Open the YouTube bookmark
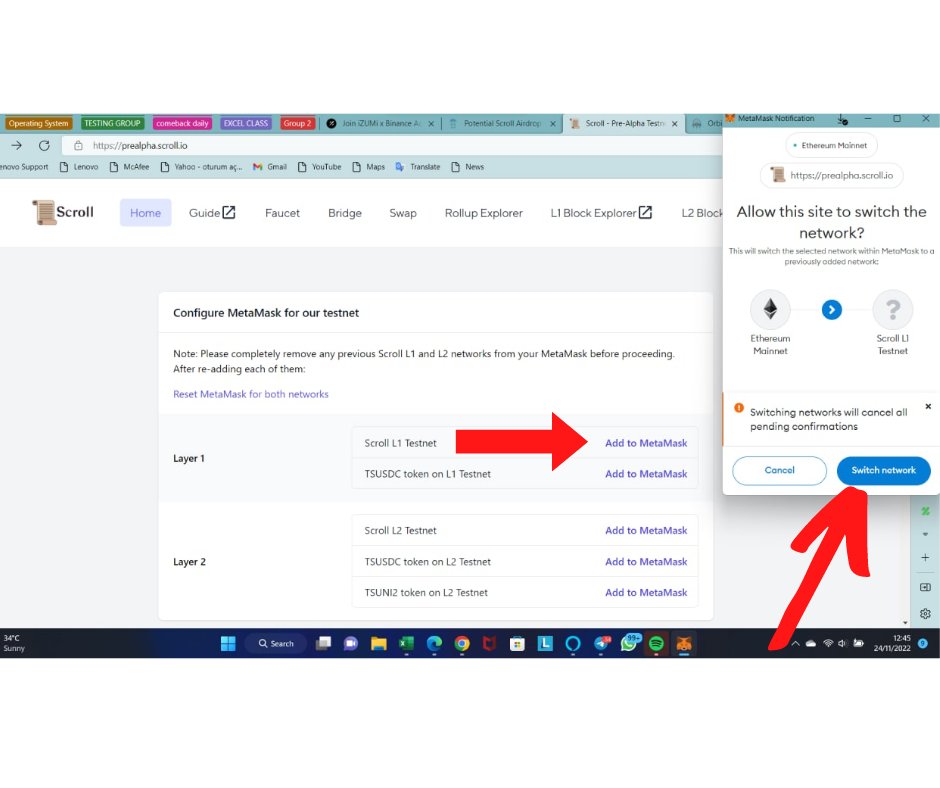The height and width of the screenshot is (788, 940). click(x=320, y=167)
